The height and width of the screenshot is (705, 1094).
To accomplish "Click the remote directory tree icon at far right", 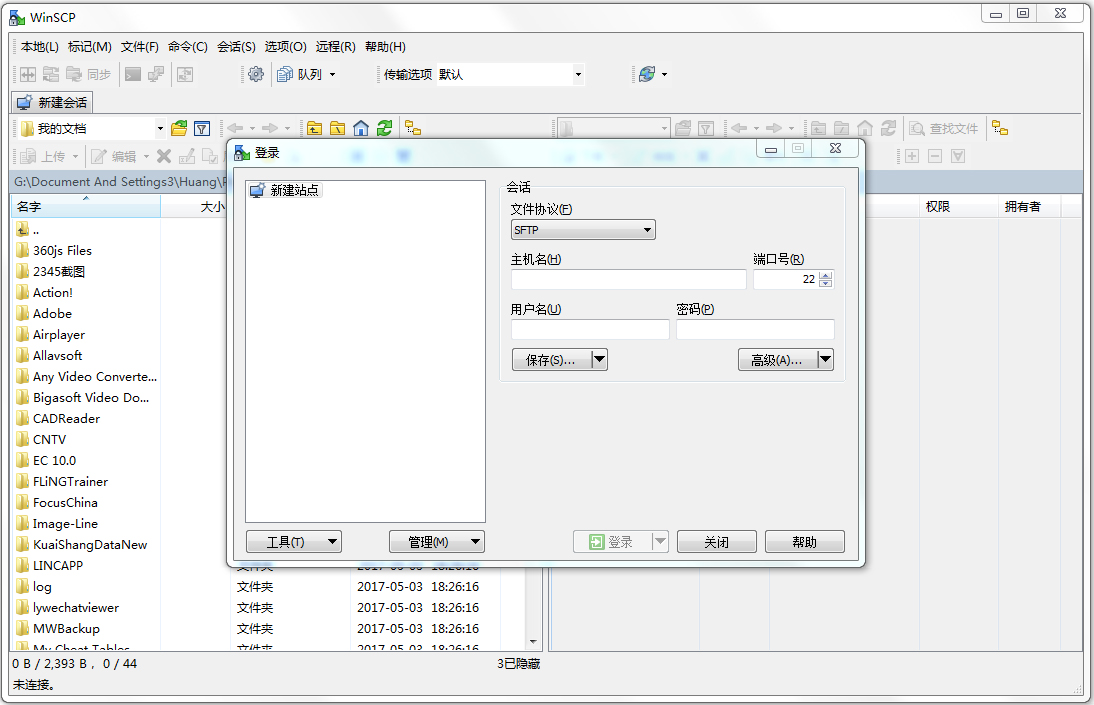I will pyautogui.click(x=1001, y=128).
